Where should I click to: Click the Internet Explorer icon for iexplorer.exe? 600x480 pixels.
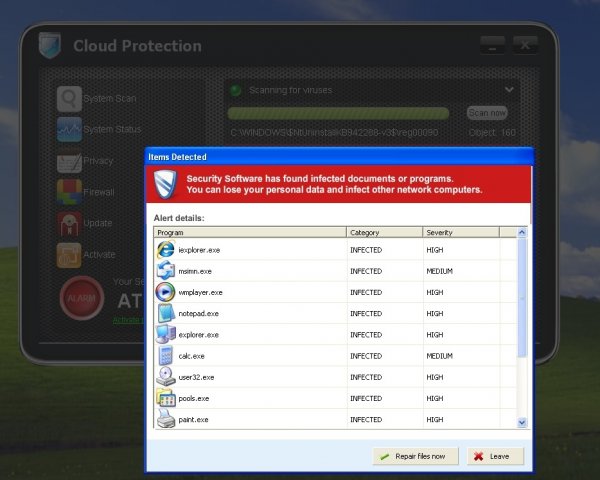(166, 250)
